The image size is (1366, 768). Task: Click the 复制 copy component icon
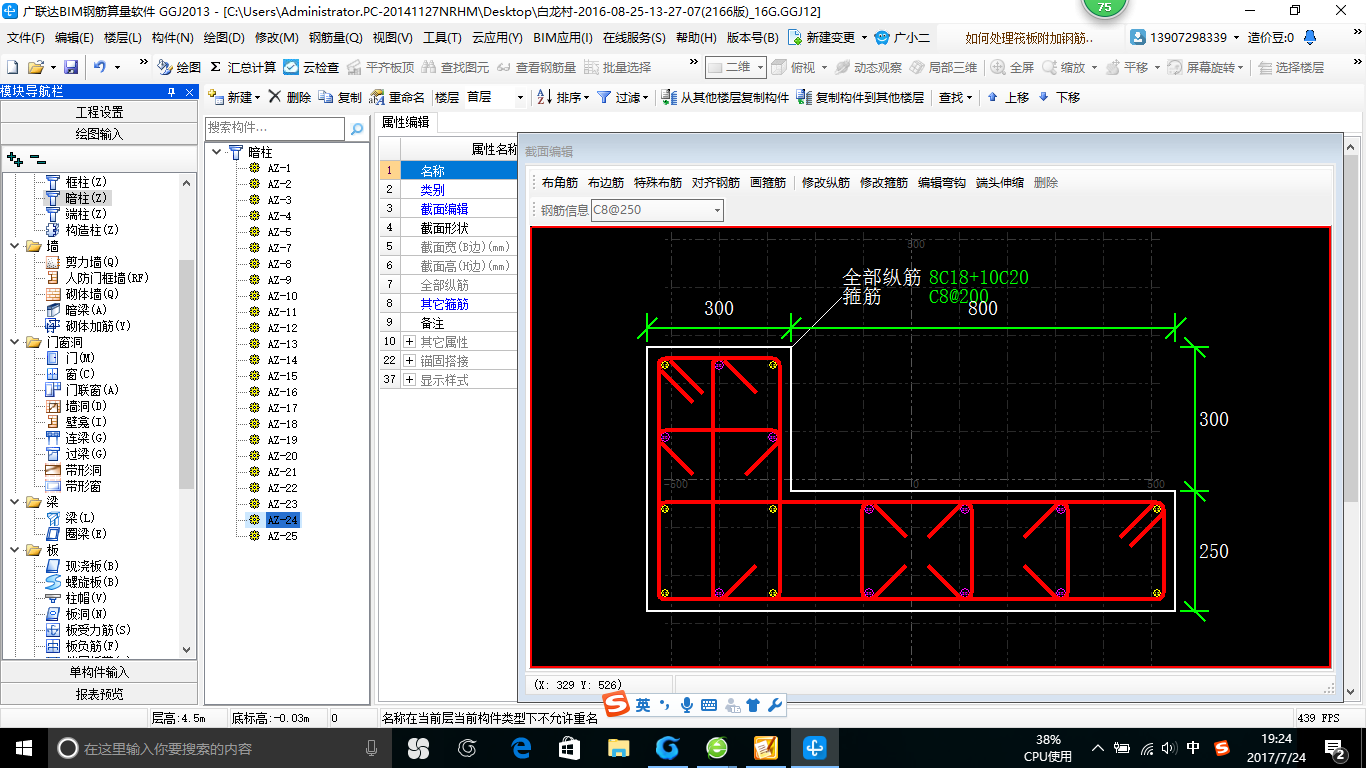(x=326, y=97)
